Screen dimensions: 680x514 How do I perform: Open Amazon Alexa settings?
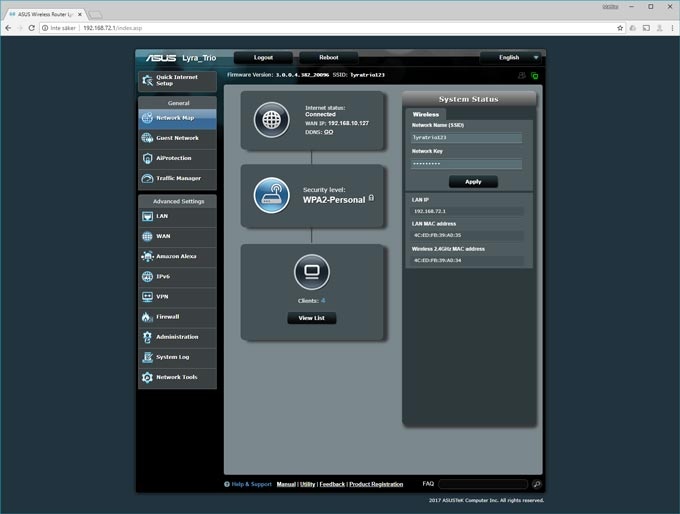click(177, 256)
